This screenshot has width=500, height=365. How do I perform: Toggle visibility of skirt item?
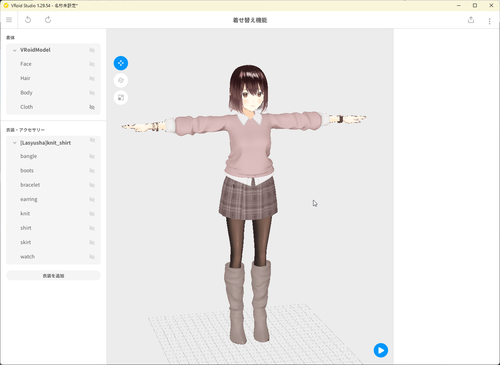[x=92, y=242]
